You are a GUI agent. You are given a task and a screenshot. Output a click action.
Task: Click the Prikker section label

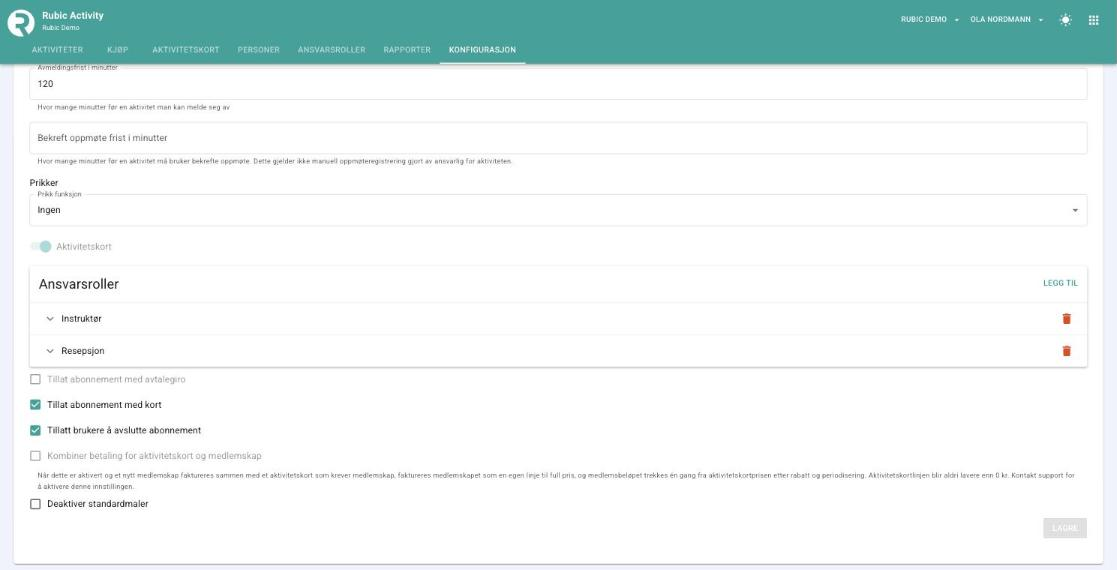(x=44, y=183)
